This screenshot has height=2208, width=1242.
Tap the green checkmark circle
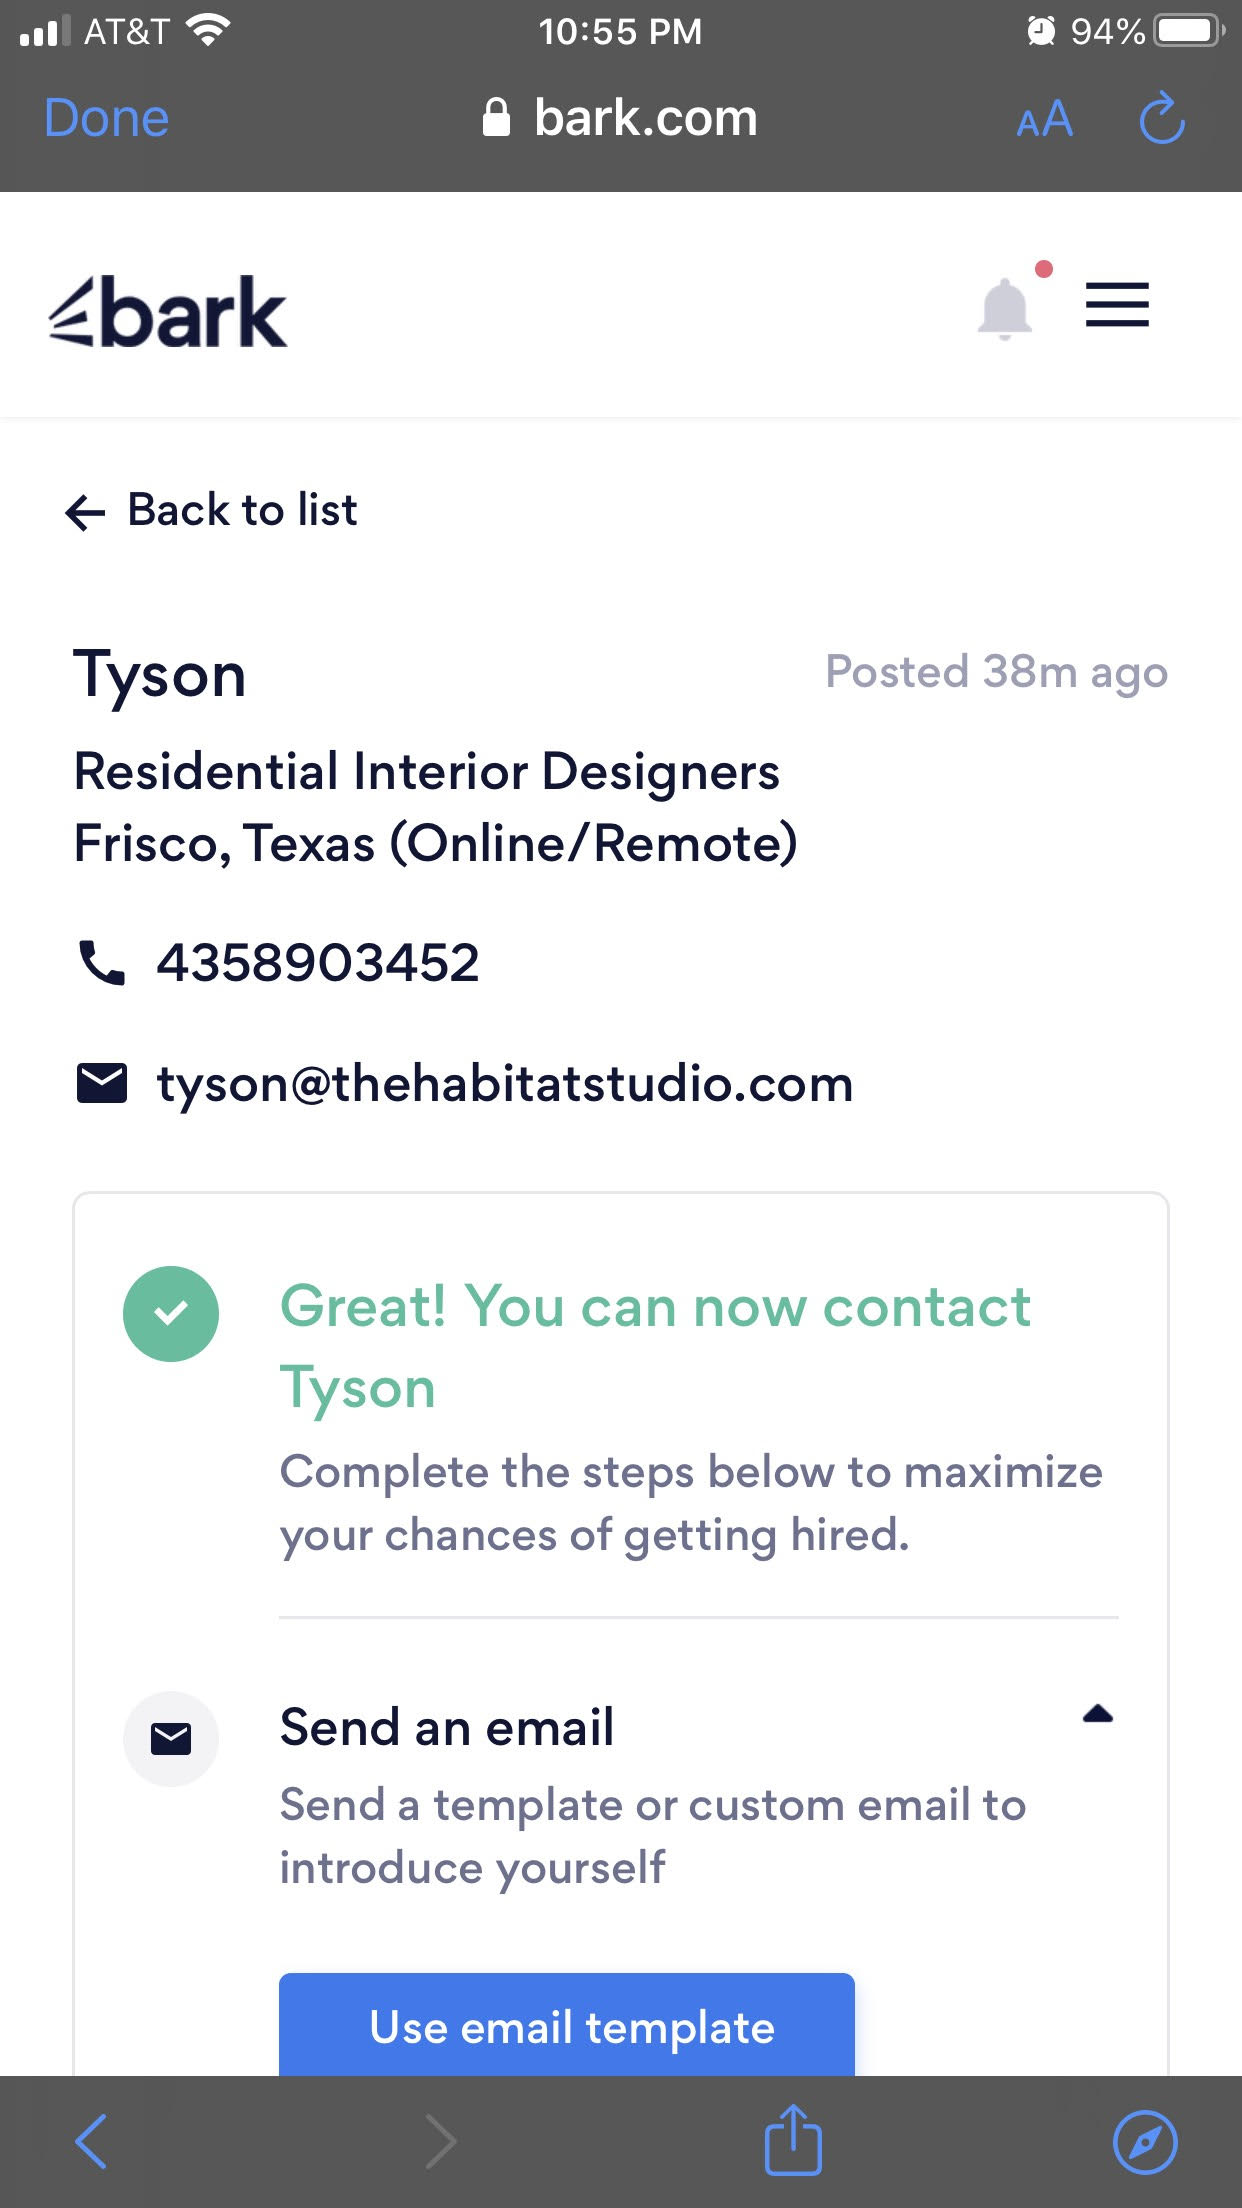click(171, 1313)
